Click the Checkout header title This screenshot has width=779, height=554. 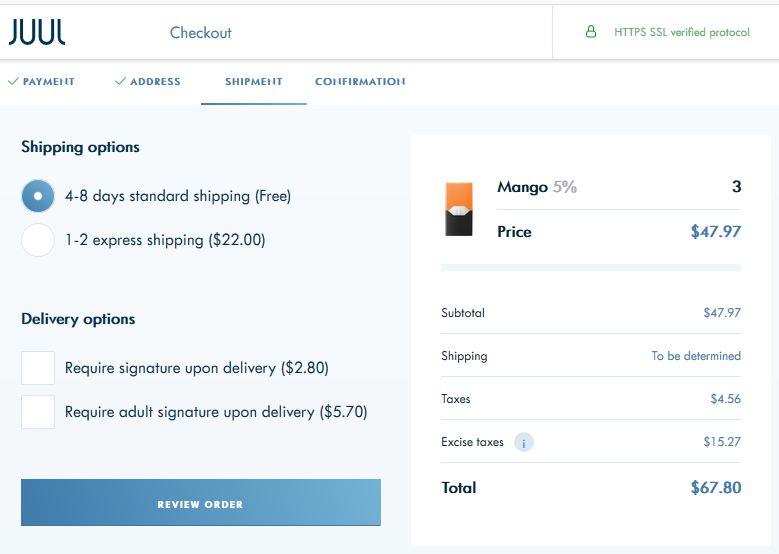point(200,33)
